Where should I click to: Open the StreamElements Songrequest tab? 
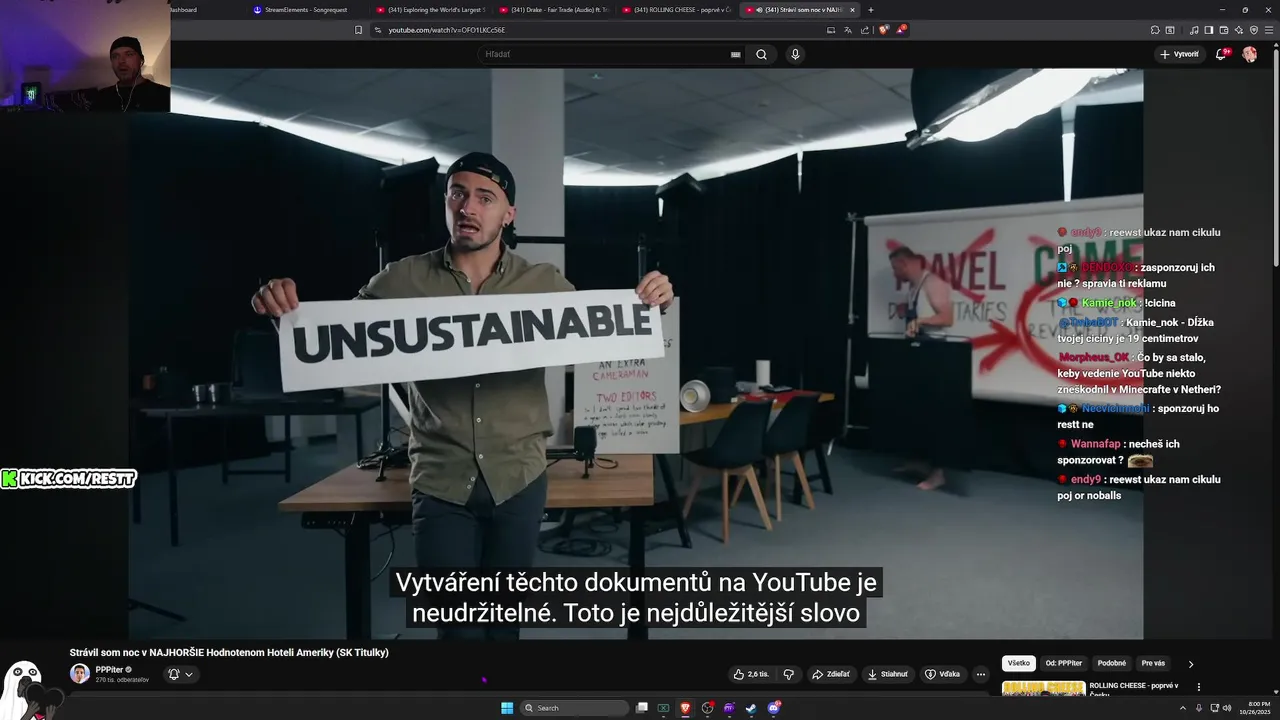coord(305,10)
